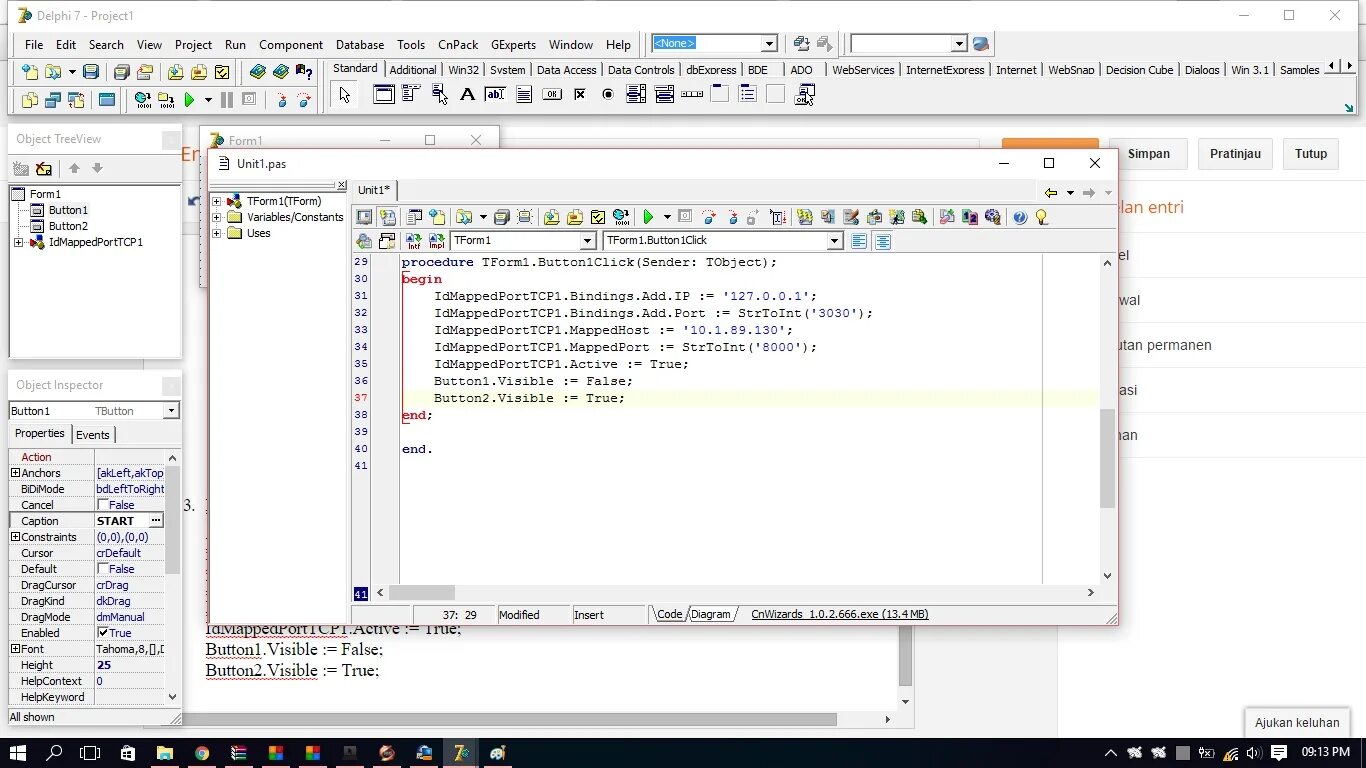Click the Step Over icon in main toolbar
Image resolution: width=1366 pixels, height=768 pixels.
tap(303, 100)
